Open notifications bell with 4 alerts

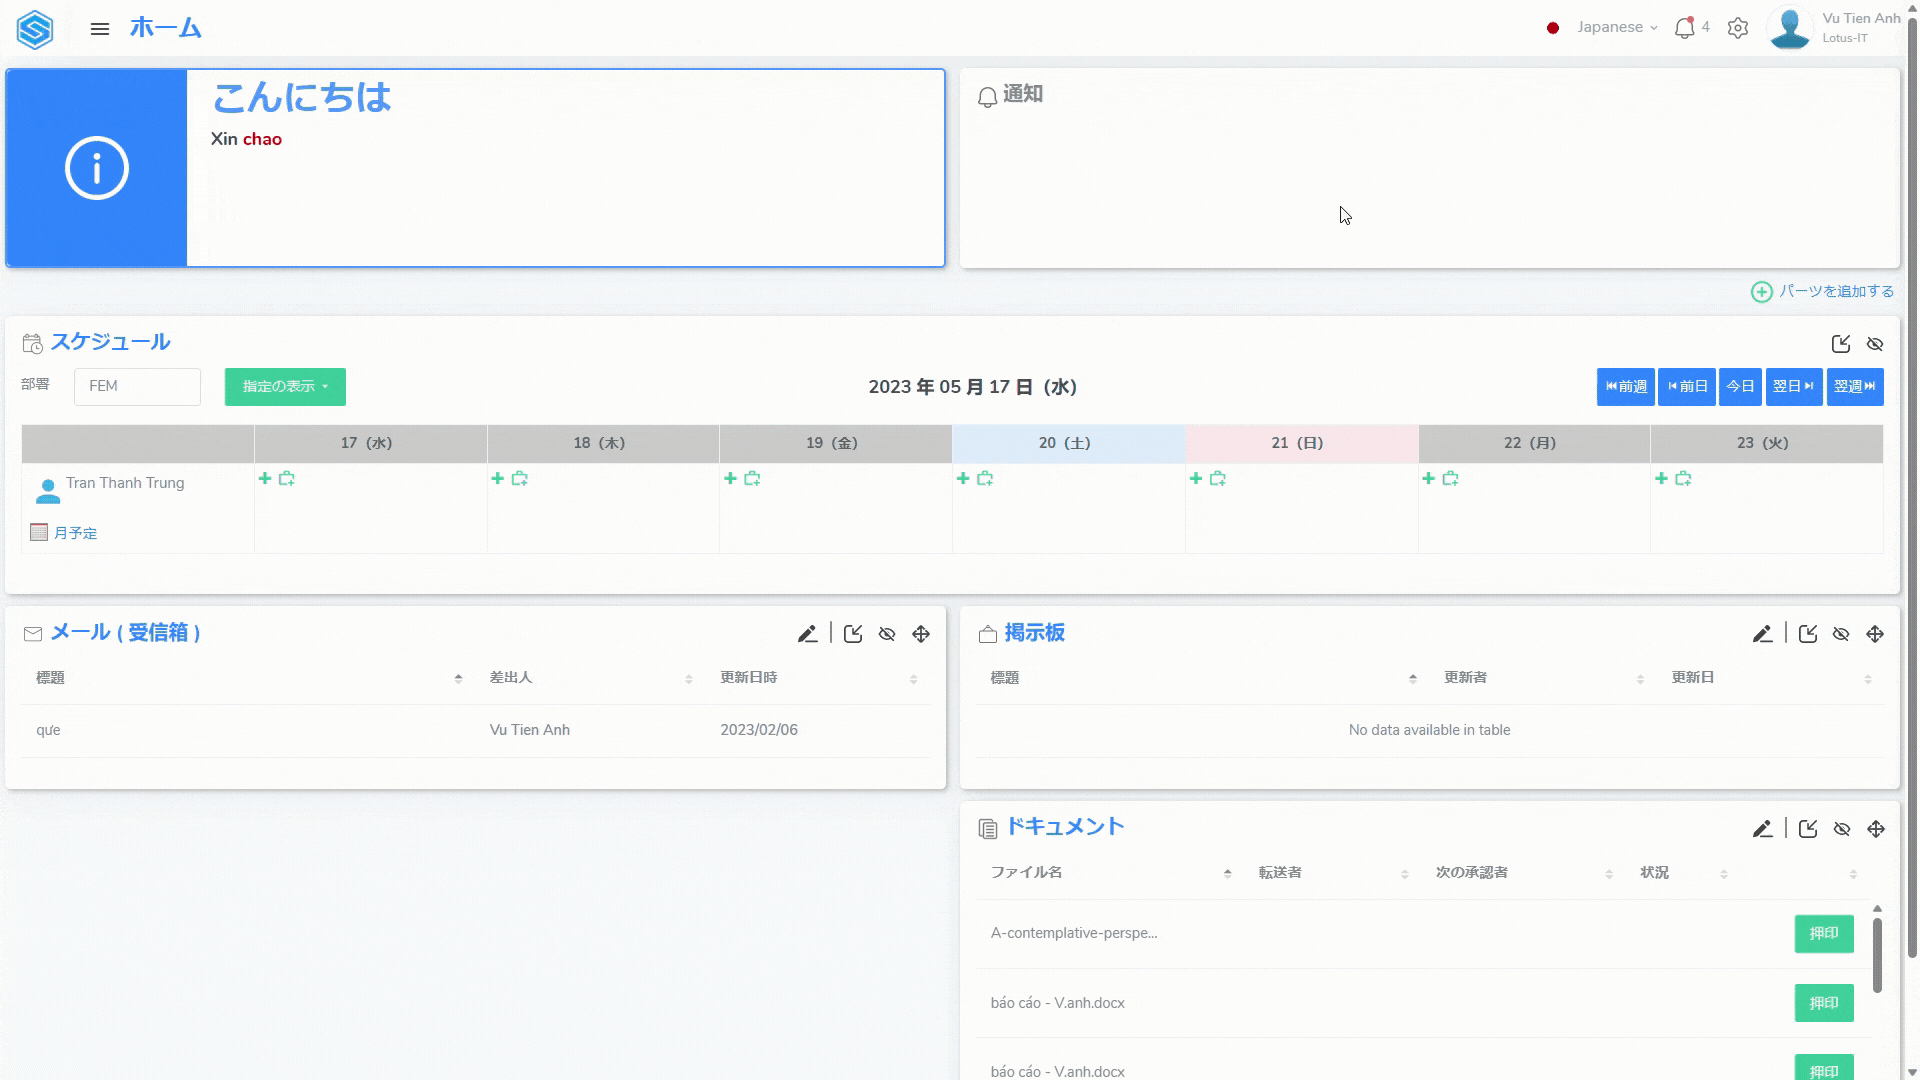coord(1685,28)
